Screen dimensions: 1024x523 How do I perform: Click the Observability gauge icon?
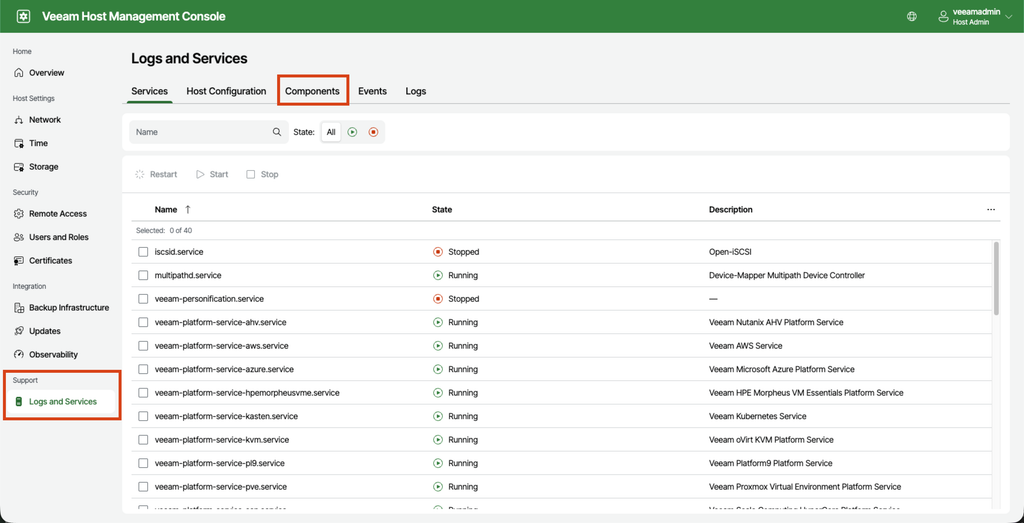(x=19, y=355)
